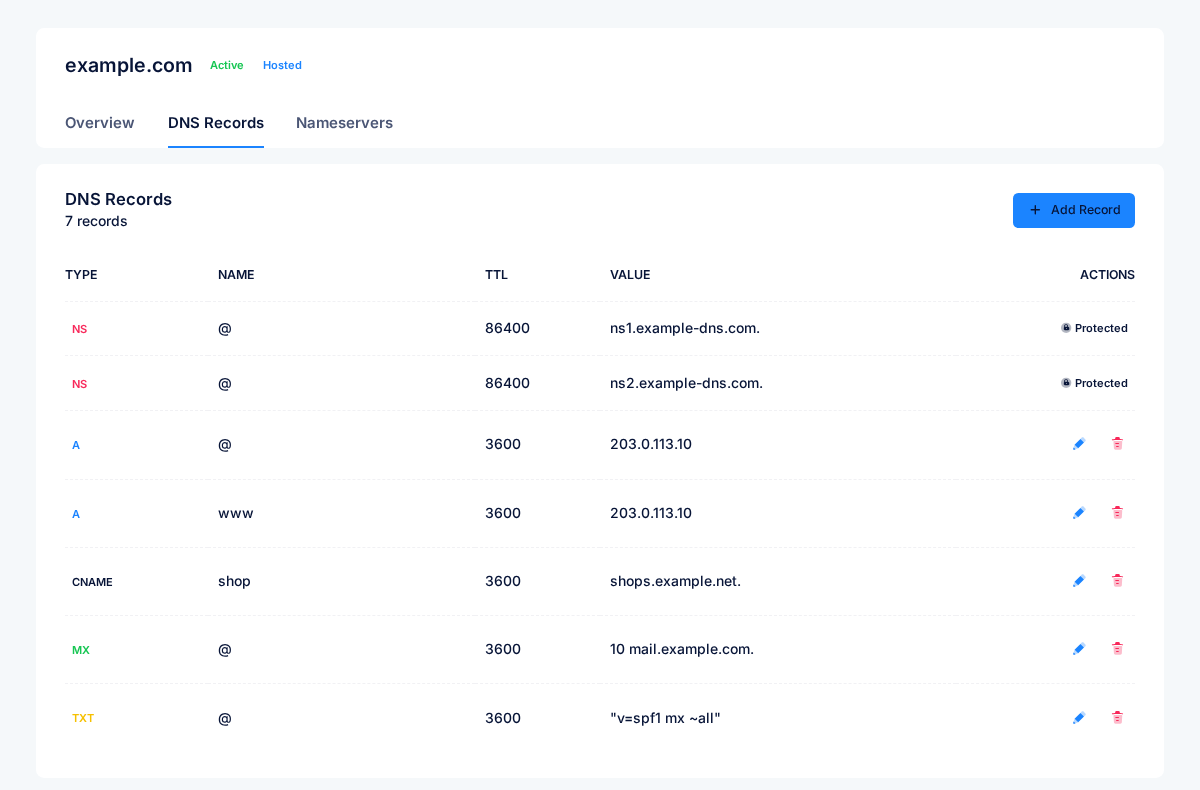Edit the www A record
The width and height of the screenshot is (1200, 790).
(x=1079, y=513)
